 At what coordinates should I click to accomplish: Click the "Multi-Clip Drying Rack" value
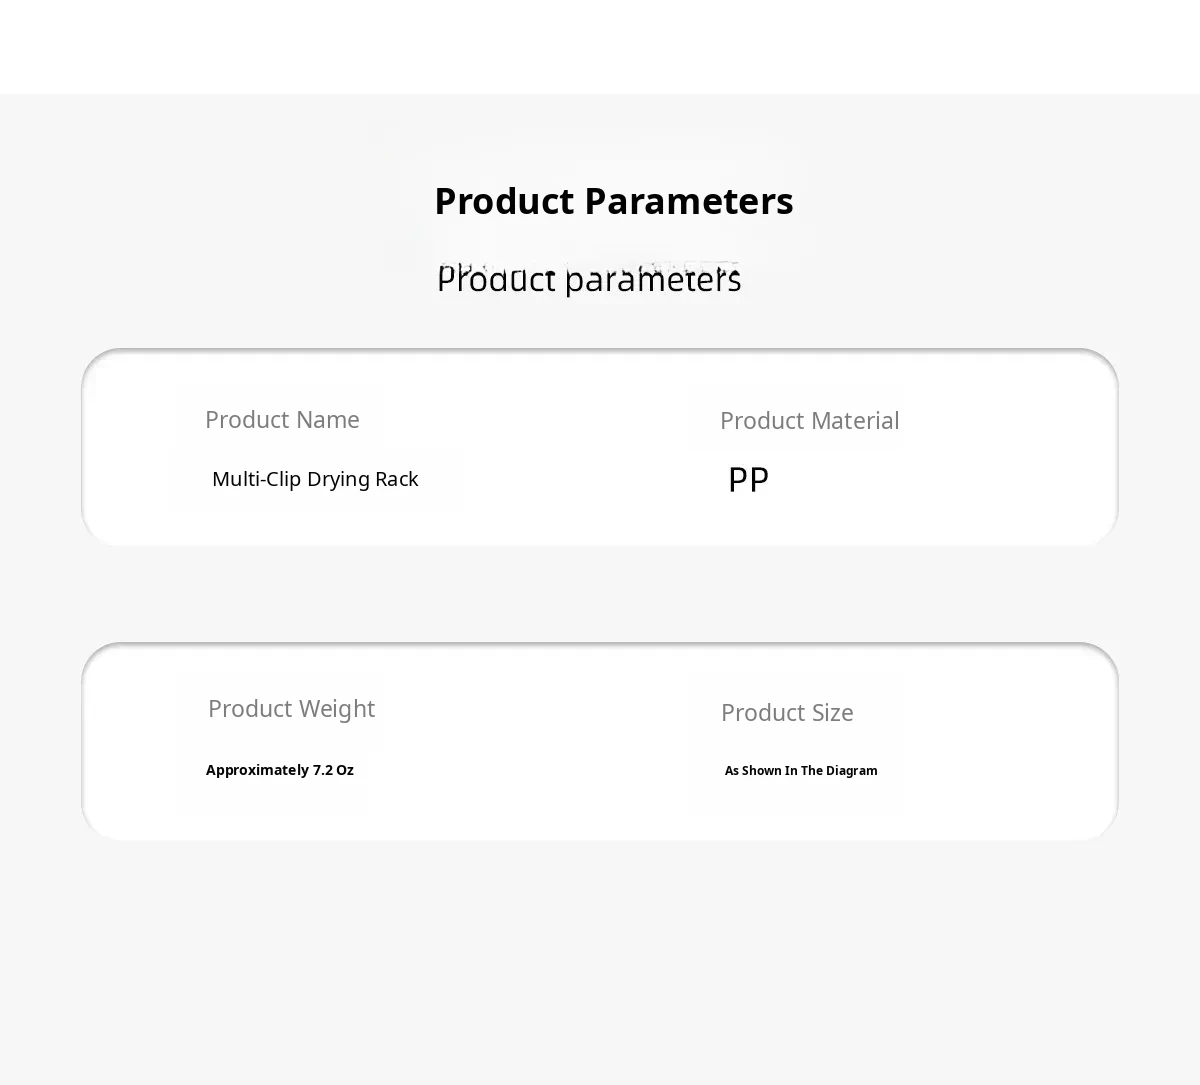tap(315, 479)
